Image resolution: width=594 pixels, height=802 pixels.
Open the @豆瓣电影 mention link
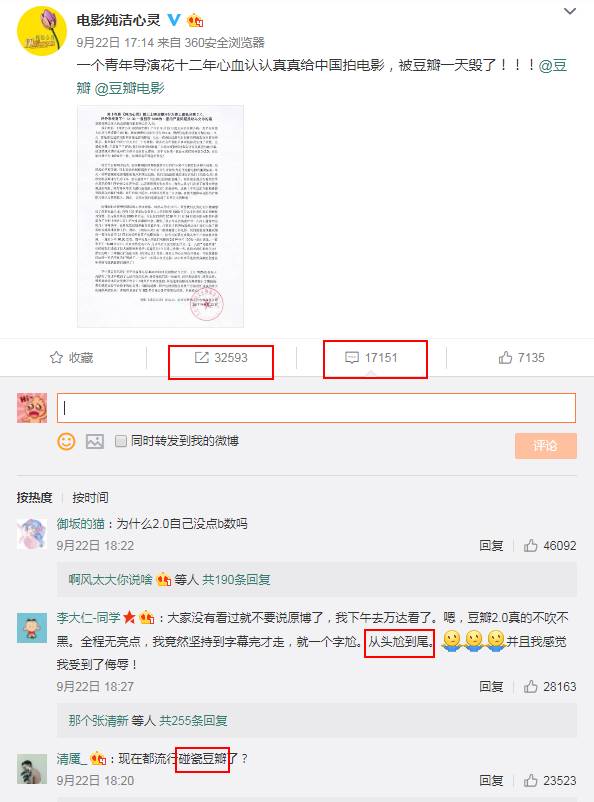[130, 88]
